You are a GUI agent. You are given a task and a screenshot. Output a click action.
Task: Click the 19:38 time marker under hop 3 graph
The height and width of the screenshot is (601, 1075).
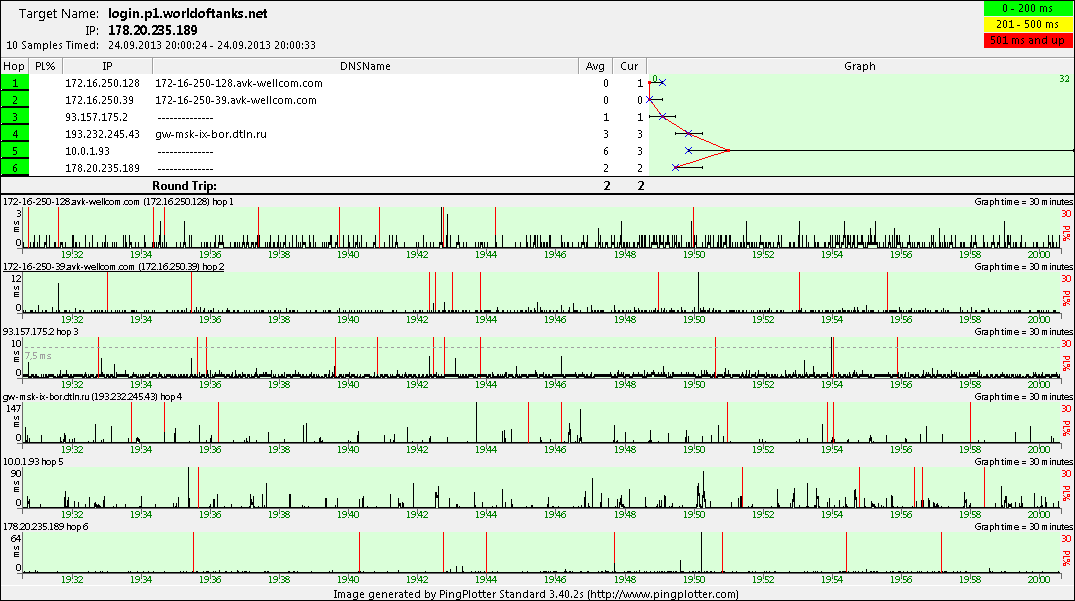coord(279,384)
